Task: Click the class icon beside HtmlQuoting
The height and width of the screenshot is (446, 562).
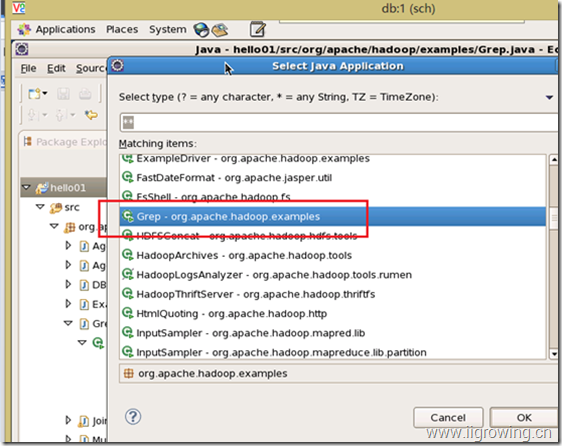Action: (x=128, y=313)
